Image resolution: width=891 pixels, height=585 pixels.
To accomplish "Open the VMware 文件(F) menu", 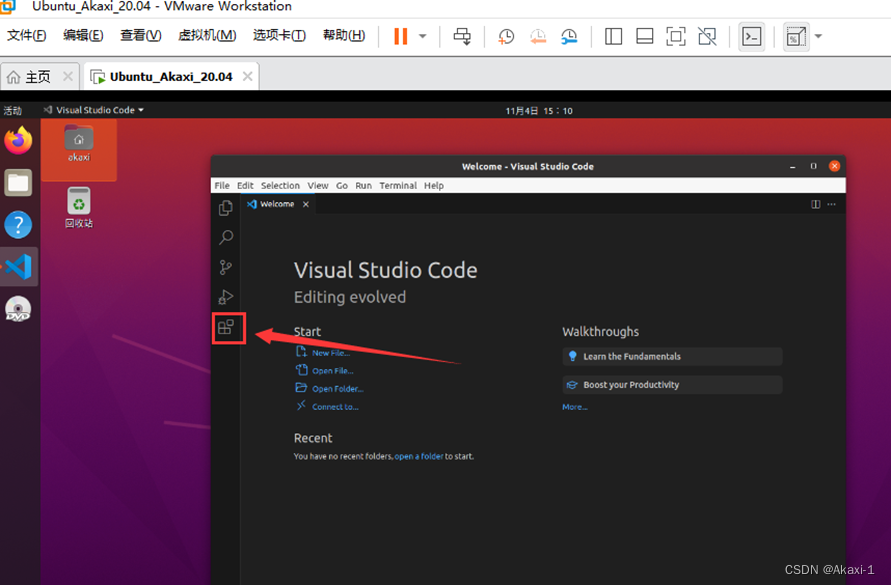I will 26,35.
